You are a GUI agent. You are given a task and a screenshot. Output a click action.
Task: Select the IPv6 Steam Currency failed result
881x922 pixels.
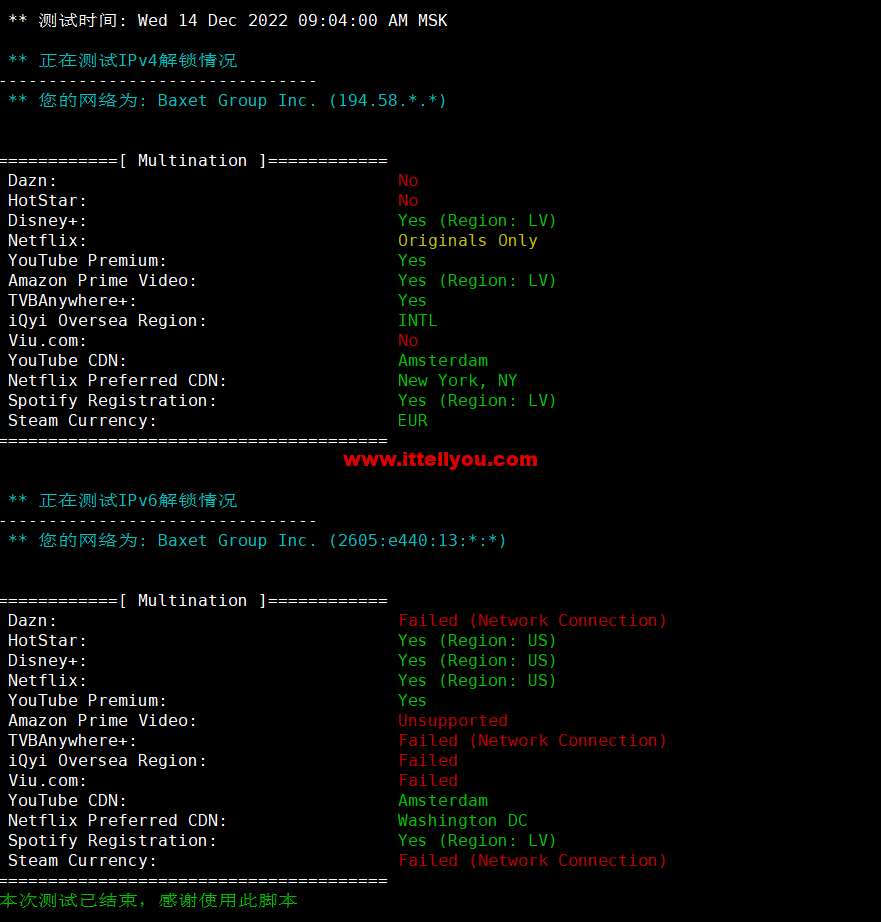tap(532, 860)
